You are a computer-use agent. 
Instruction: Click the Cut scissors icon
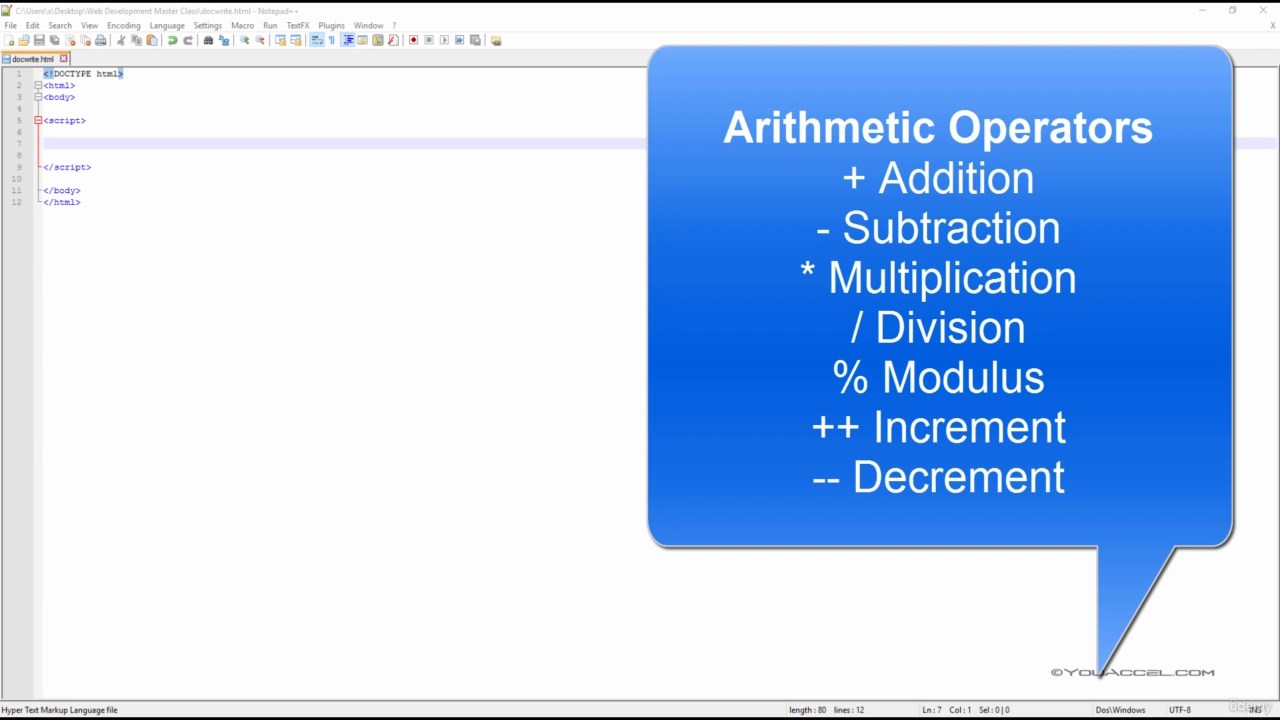coord(121,40)
